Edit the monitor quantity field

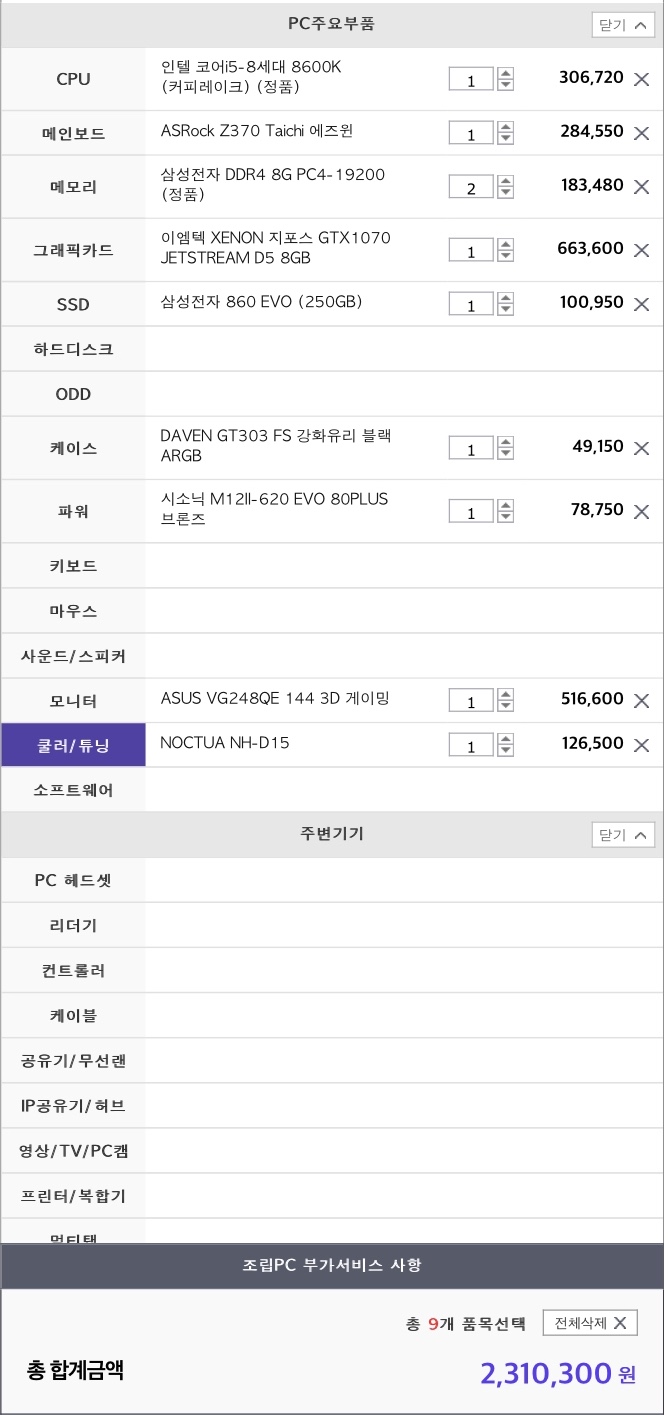pyautogui.click(x=471, y=702)
